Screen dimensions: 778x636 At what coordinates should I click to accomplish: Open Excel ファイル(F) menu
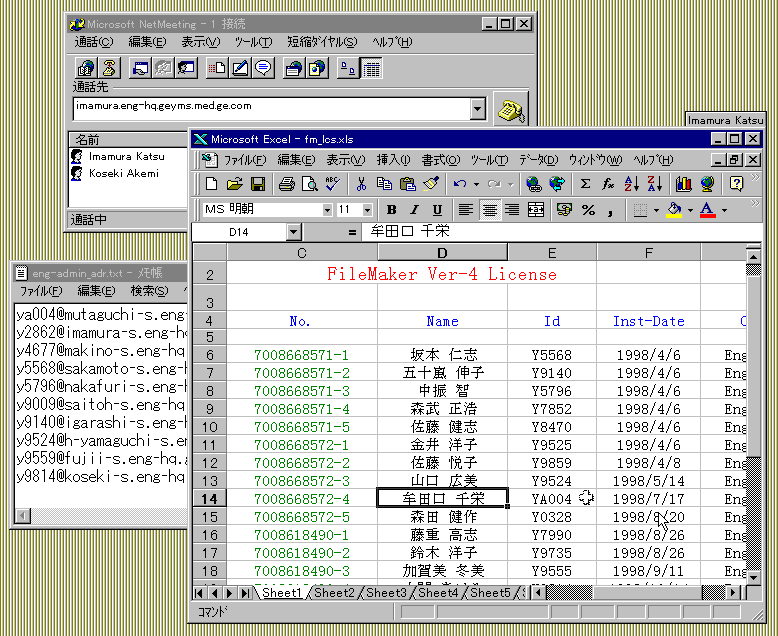245,160
